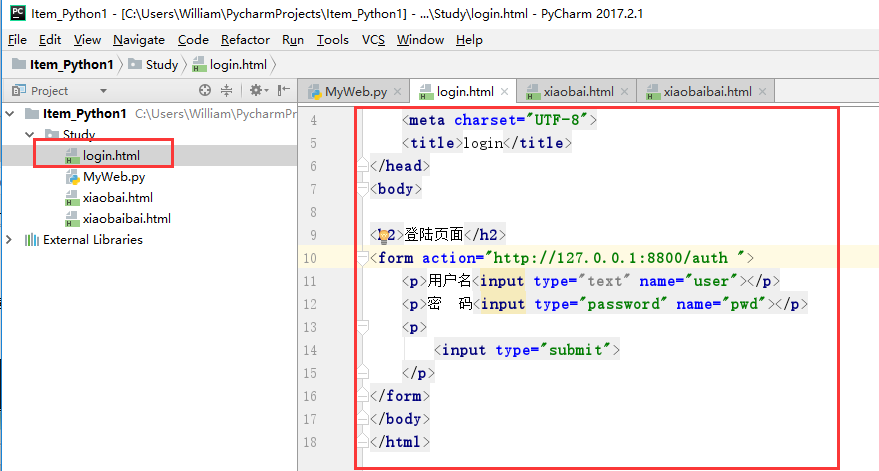Click the Project panel icon in header
Viewport: 879px width, 471px height.
[18, 90]
